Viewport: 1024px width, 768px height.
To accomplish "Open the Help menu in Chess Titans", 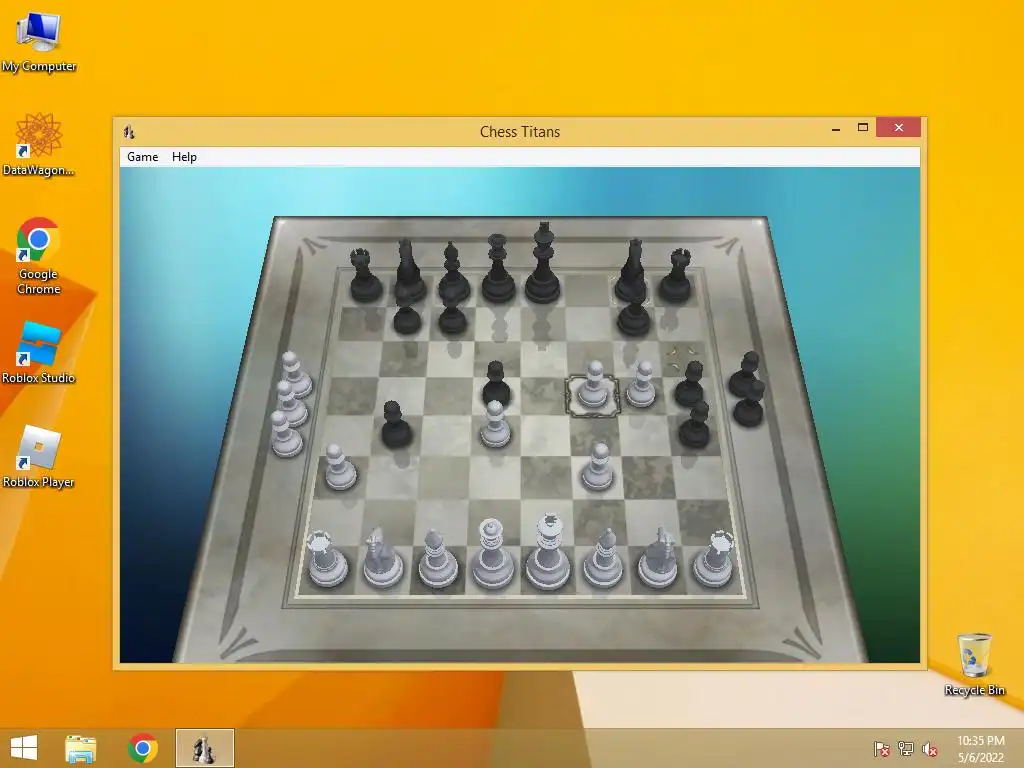I will 184,157.
